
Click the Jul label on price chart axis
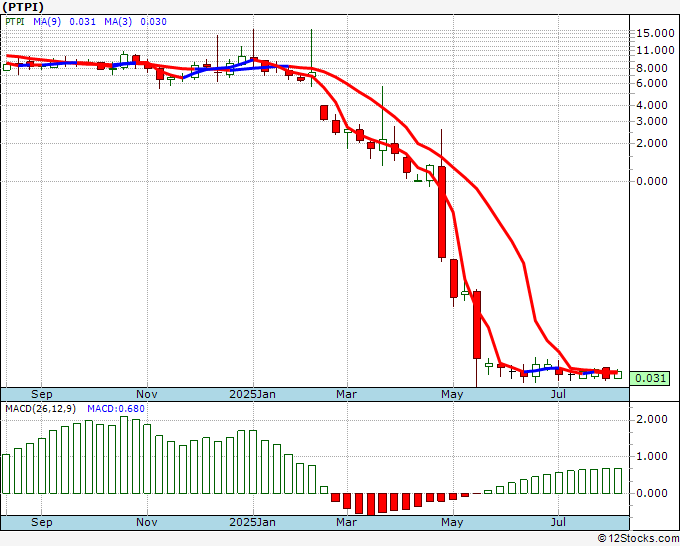558,394
